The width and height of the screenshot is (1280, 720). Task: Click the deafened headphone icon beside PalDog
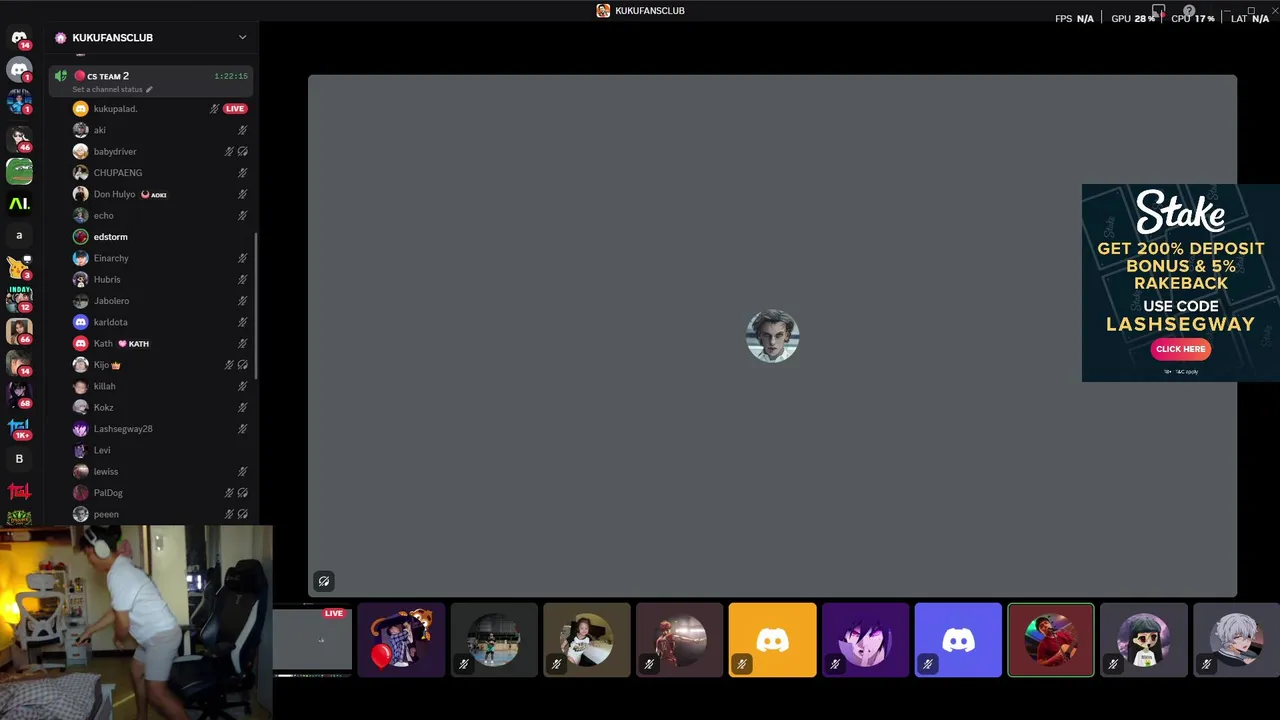pos(243,493)
